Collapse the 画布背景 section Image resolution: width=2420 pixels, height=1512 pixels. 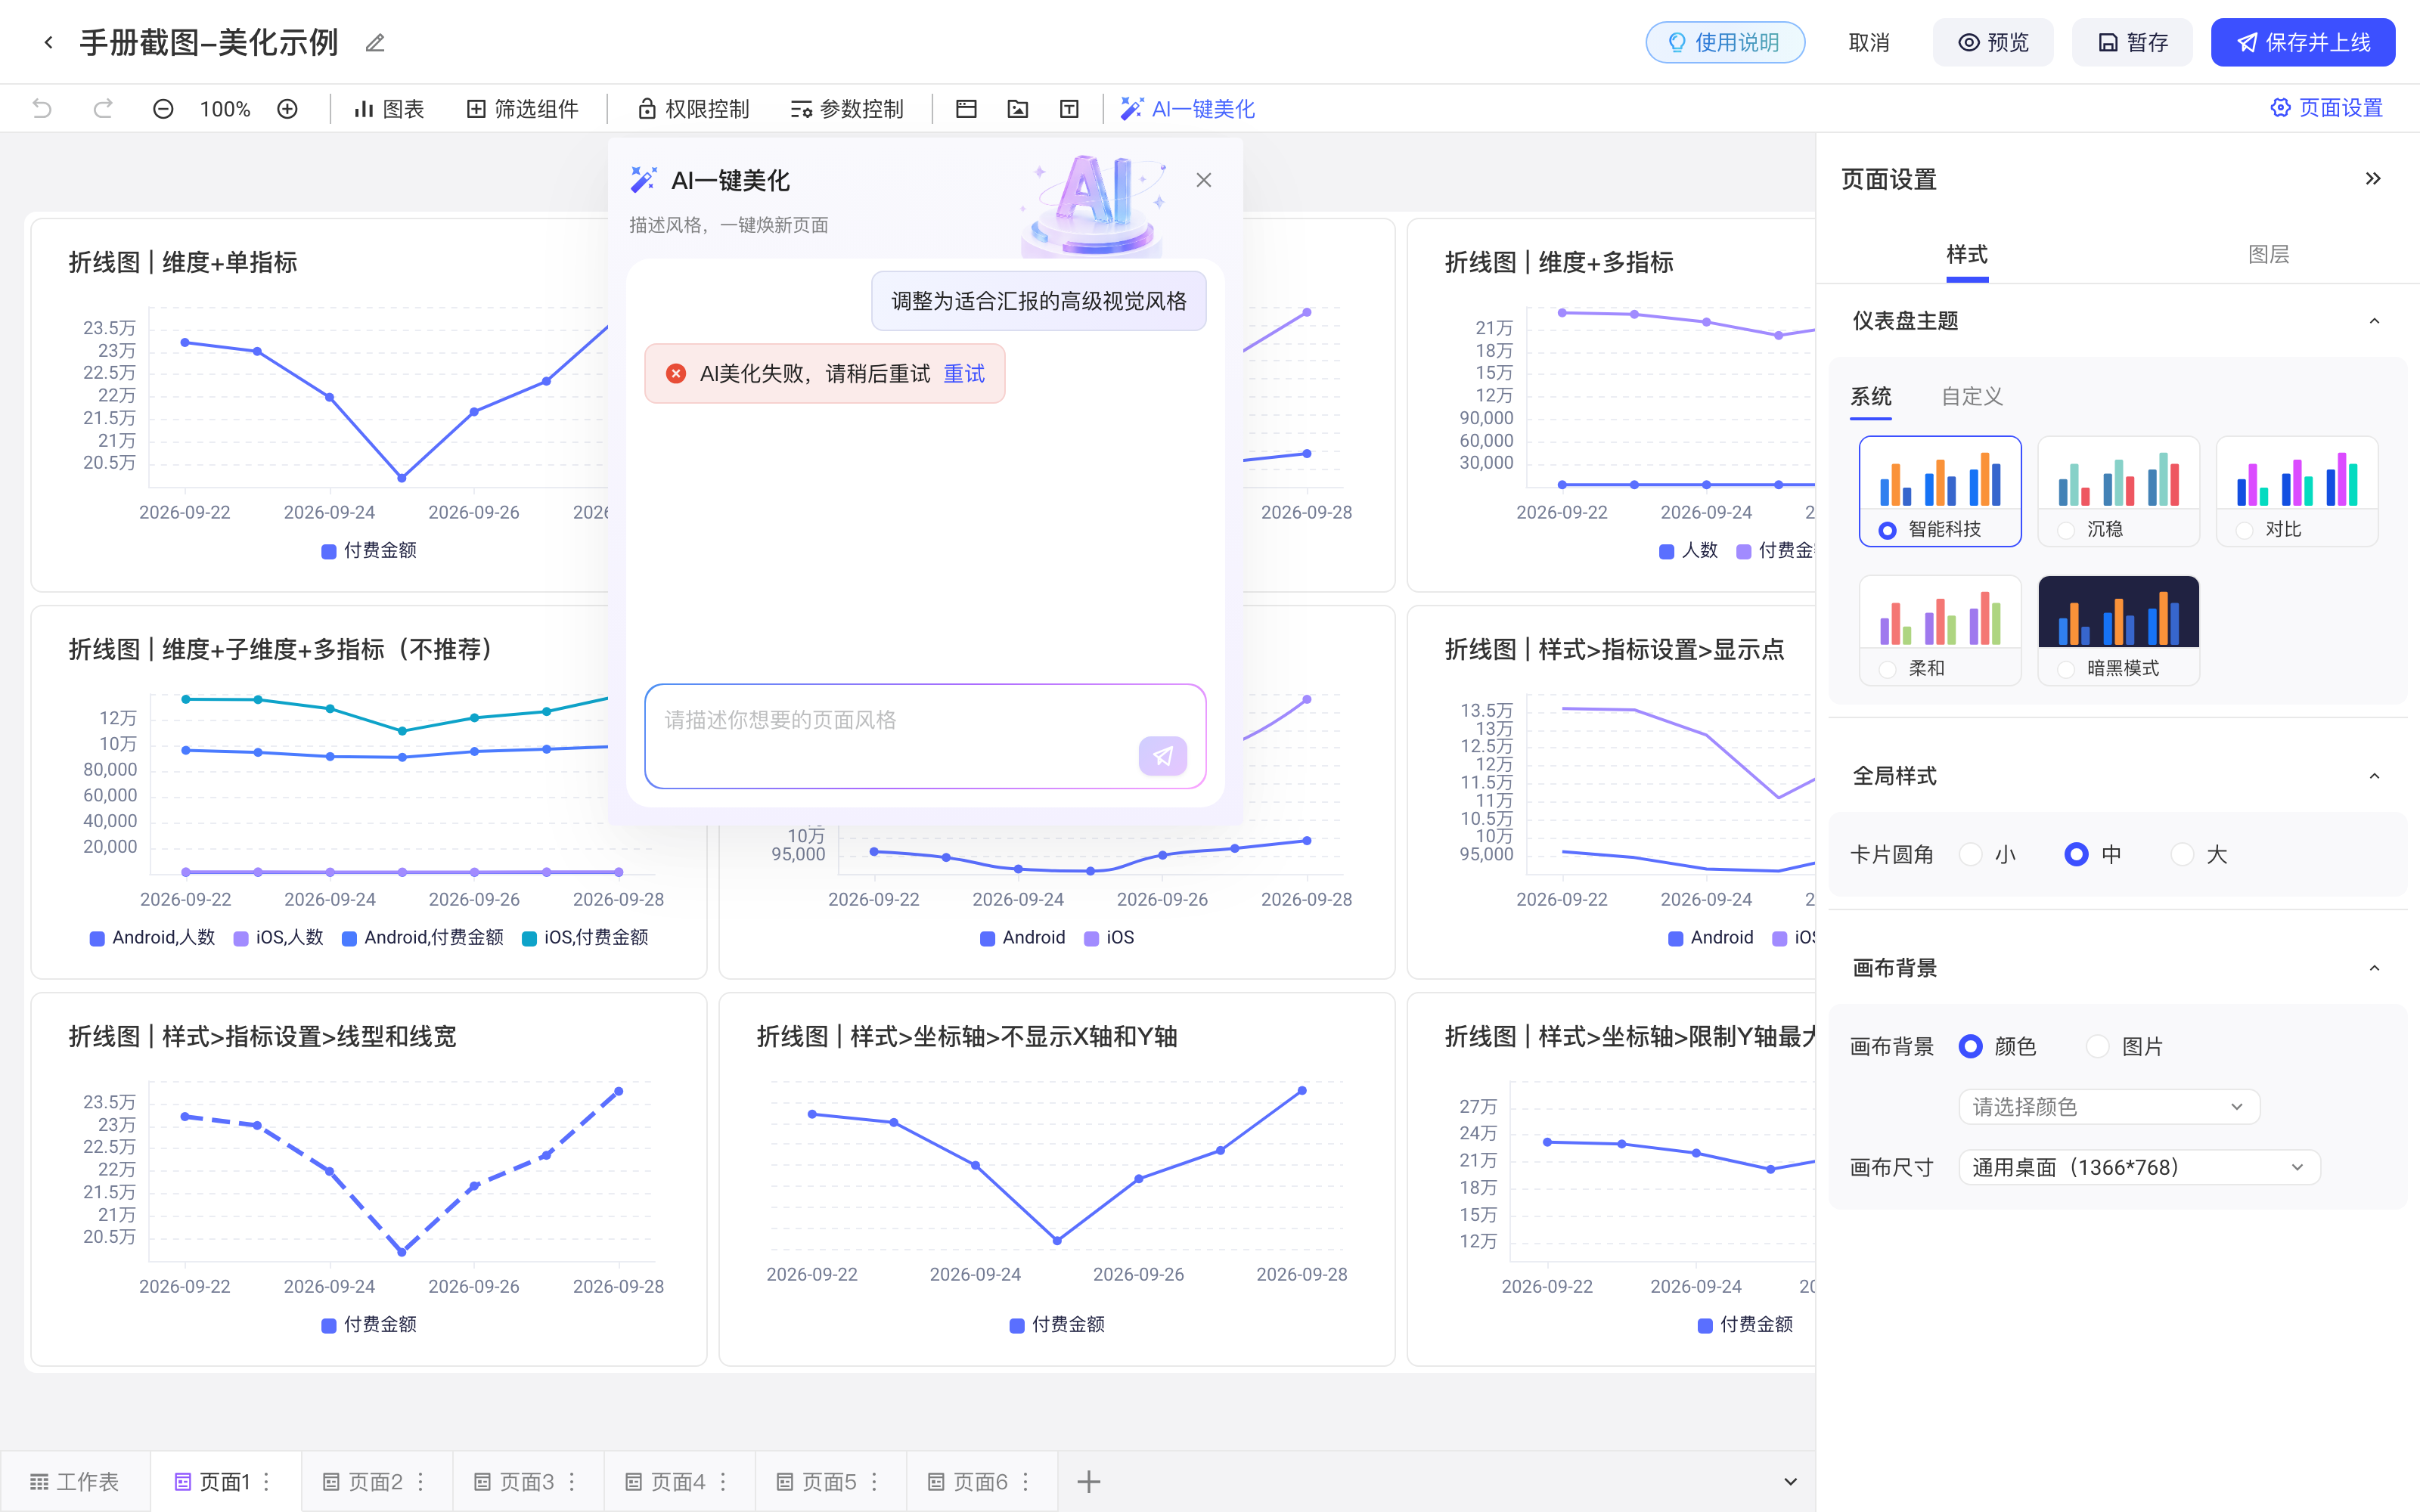click(x=2374, y=968)
